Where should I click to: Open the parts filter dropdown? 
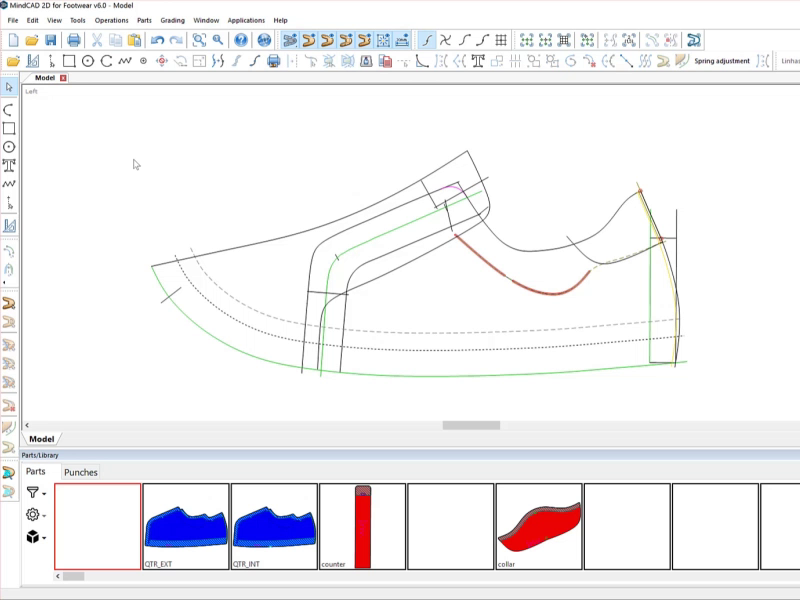pos(36,492)
